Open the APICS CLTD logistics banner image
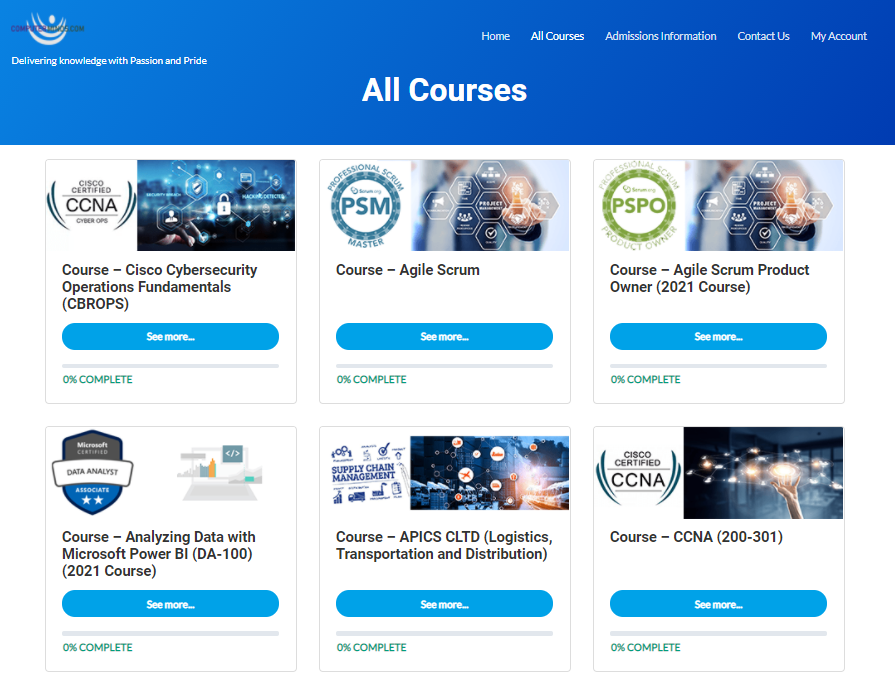 click(490, 473)
